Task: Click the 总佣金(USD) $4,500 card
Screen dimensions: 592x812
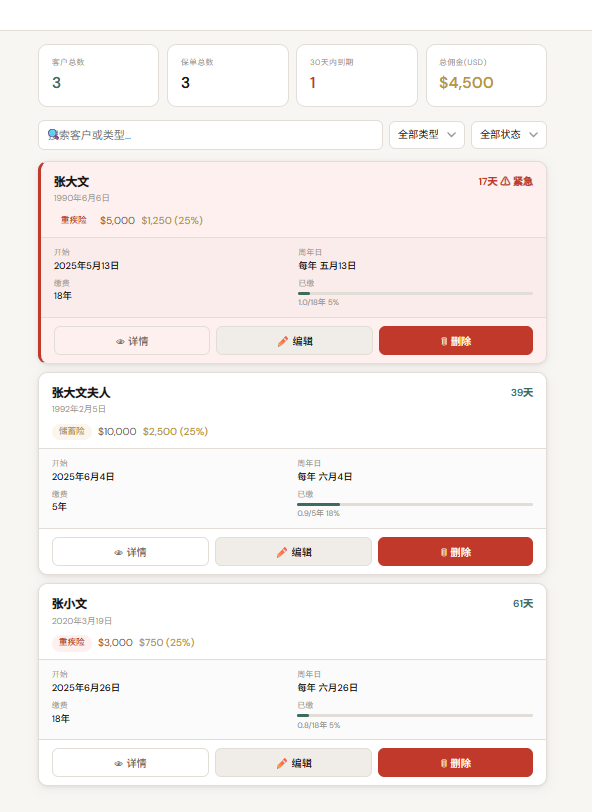Action: pos(486,76)
